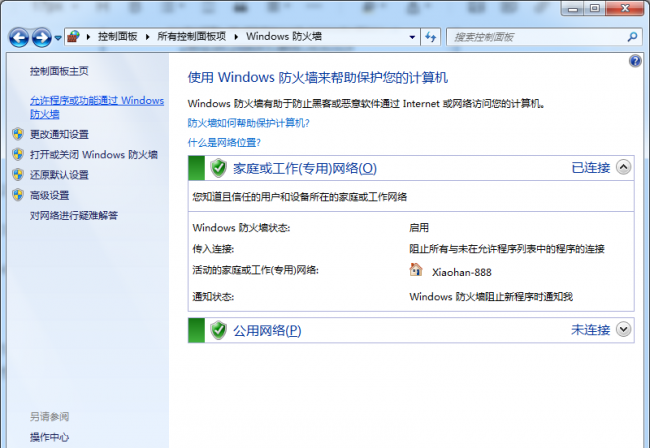Click the shield icon beside 更改通知设置
650x448 pixels.
18,134
